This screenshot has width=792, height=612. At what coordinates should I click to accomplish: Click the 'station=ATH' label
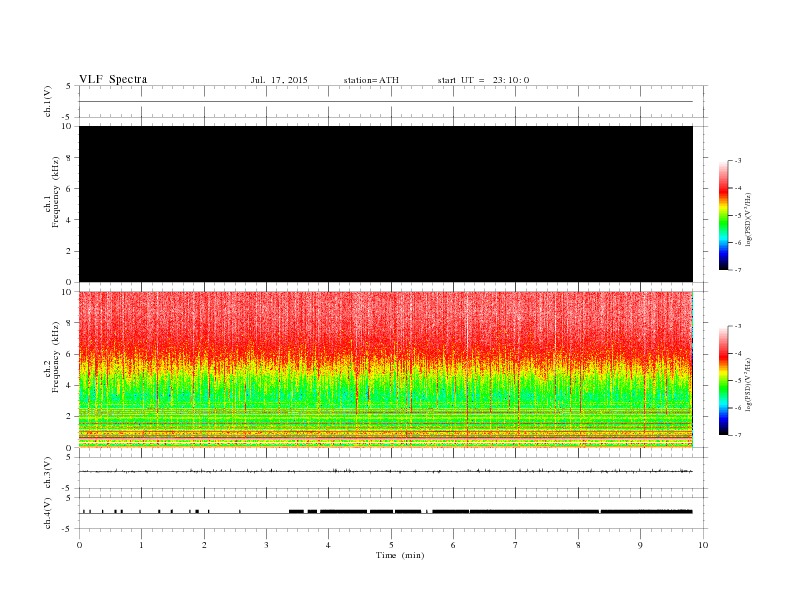[371, 80]
